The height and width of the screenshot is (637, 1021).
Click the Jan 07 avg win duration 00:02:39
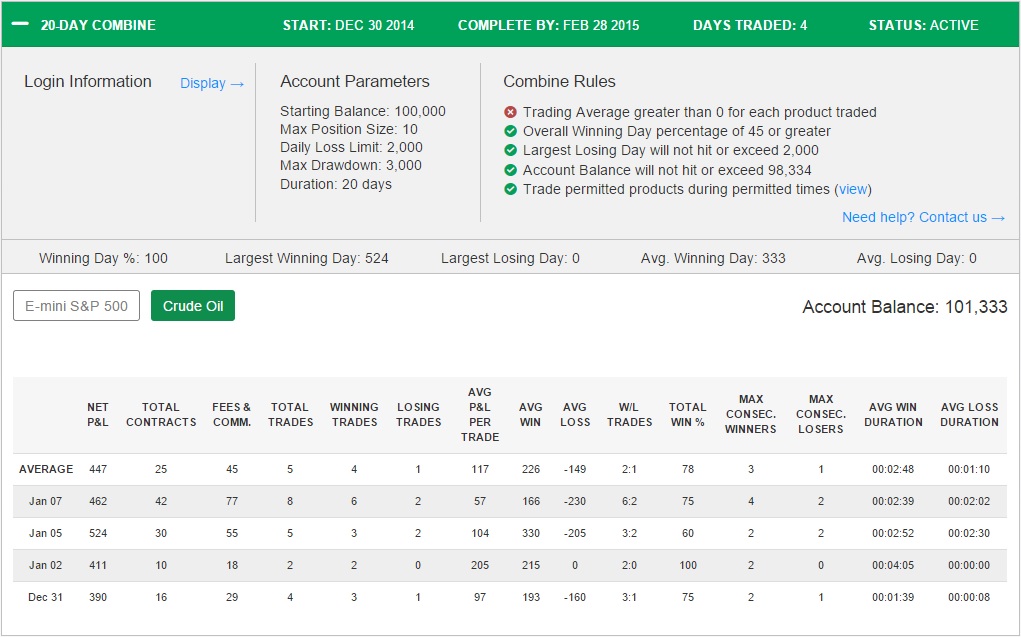pos(893,502)
